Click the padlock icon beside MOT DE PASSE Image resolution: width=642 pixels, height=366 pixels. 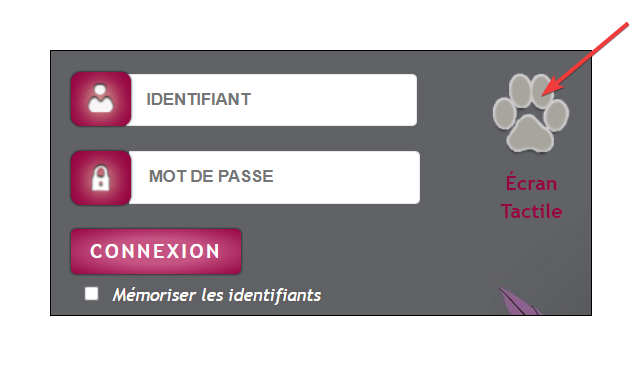point(101,178)
